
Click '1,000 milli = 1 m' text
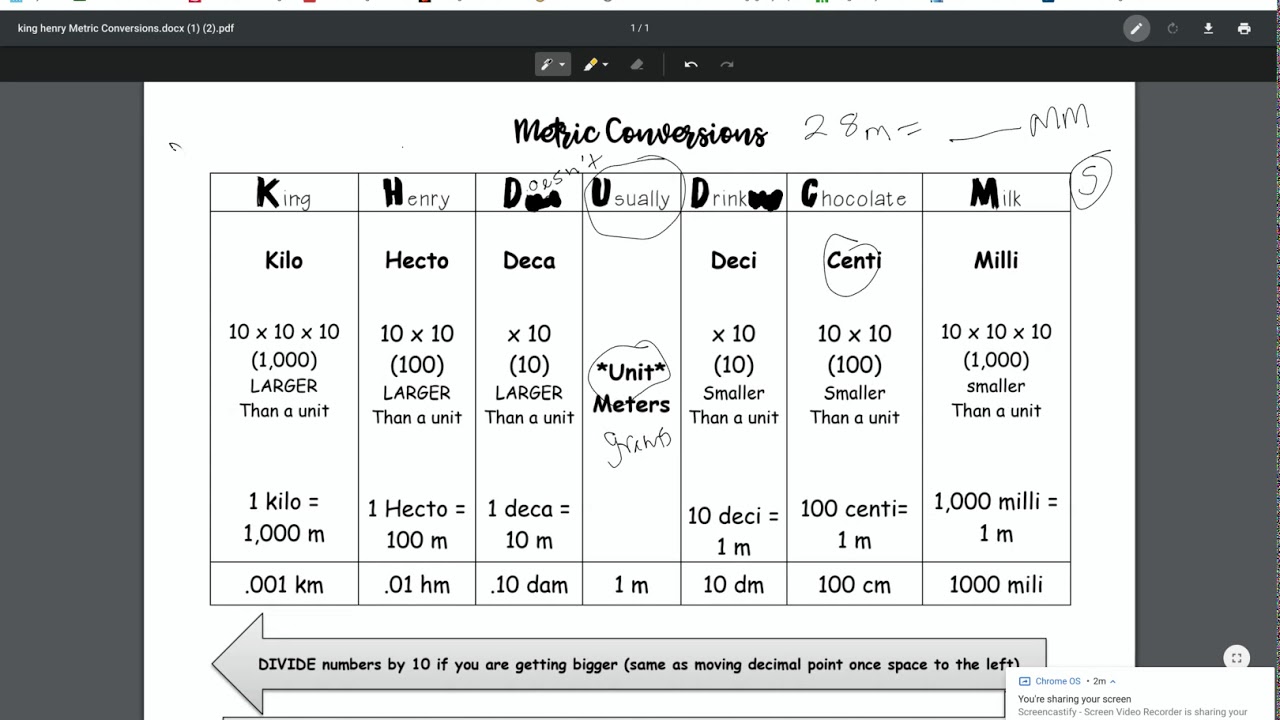click(996, 518)
